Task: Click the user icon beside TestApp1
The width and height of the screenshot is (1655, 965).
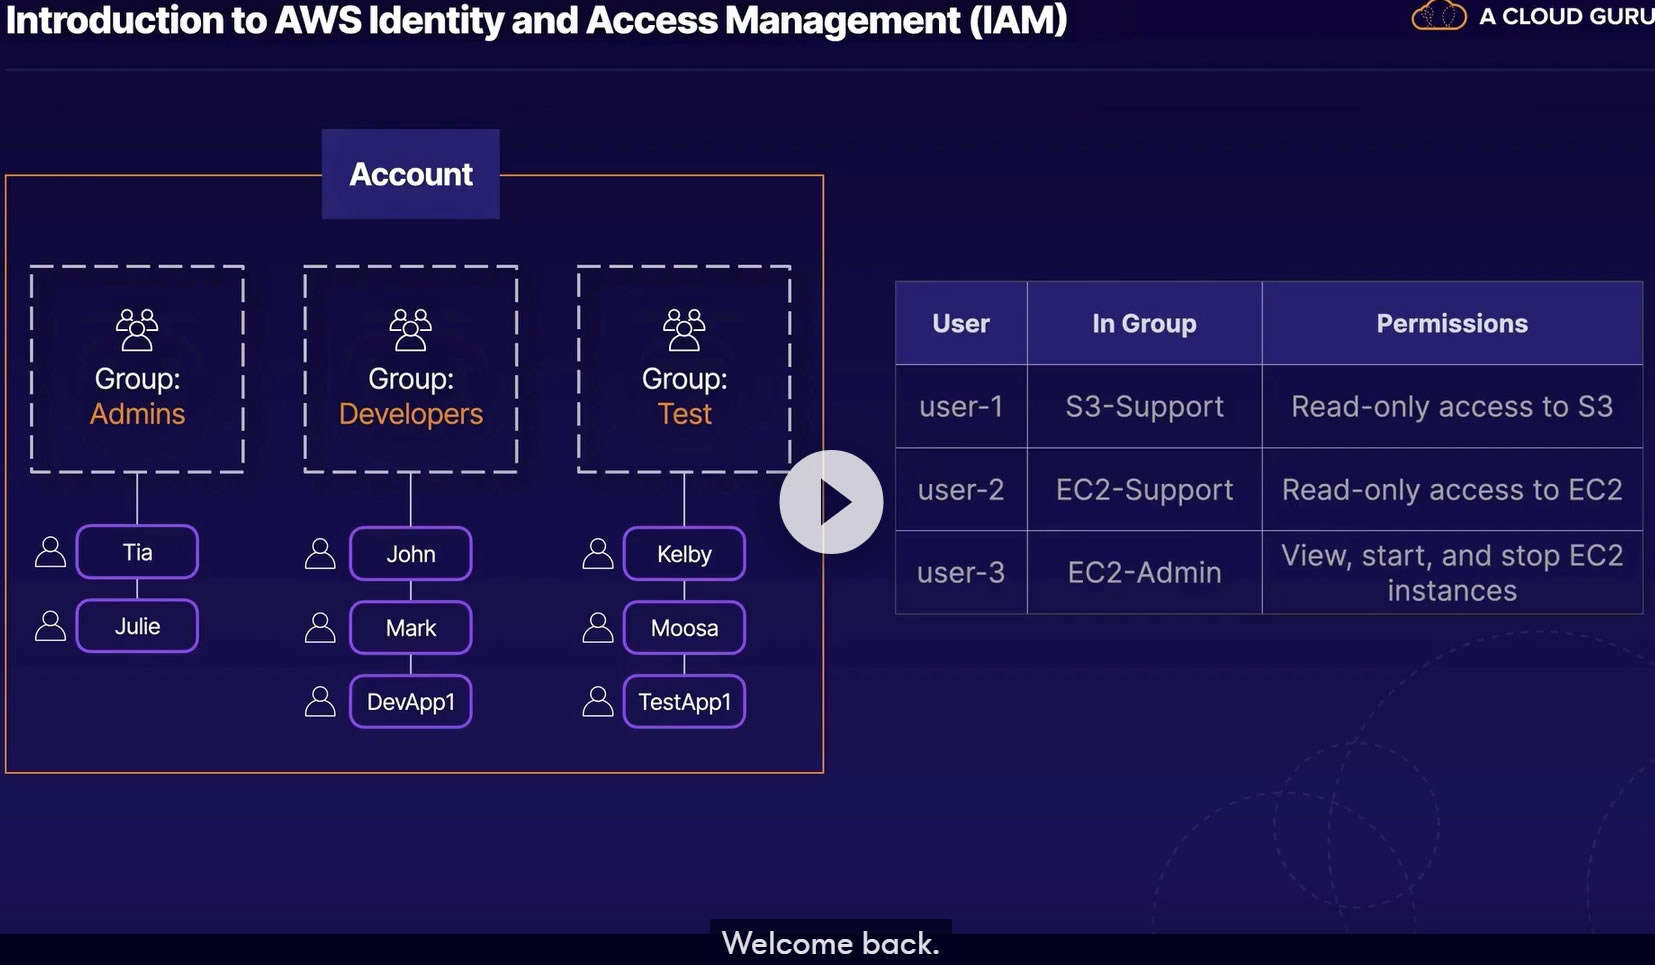Action: (598, 702)
